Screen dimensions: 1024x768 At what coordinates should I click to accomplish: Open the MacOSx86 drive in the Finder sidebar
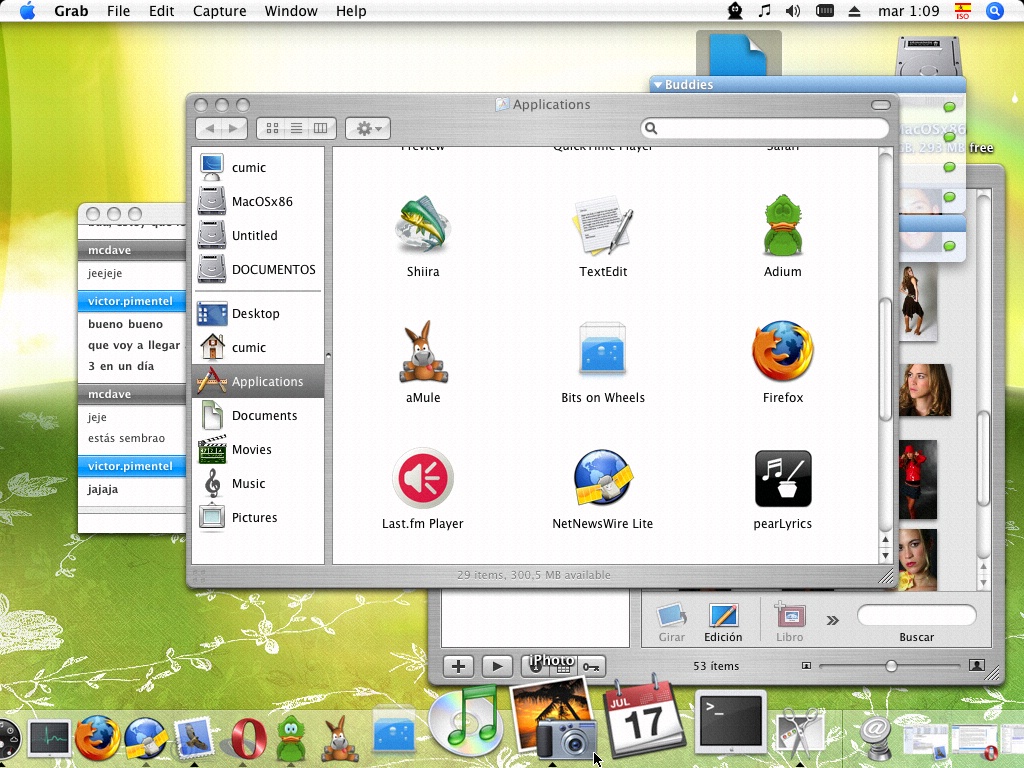(x=258, y=201)
